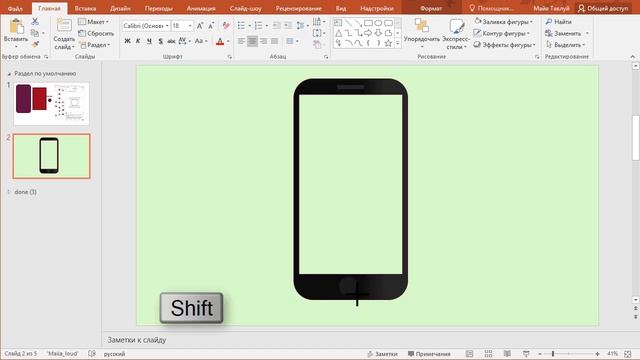Click the Вставить paste icon
The image size is (640, 360).
(16, 27)
